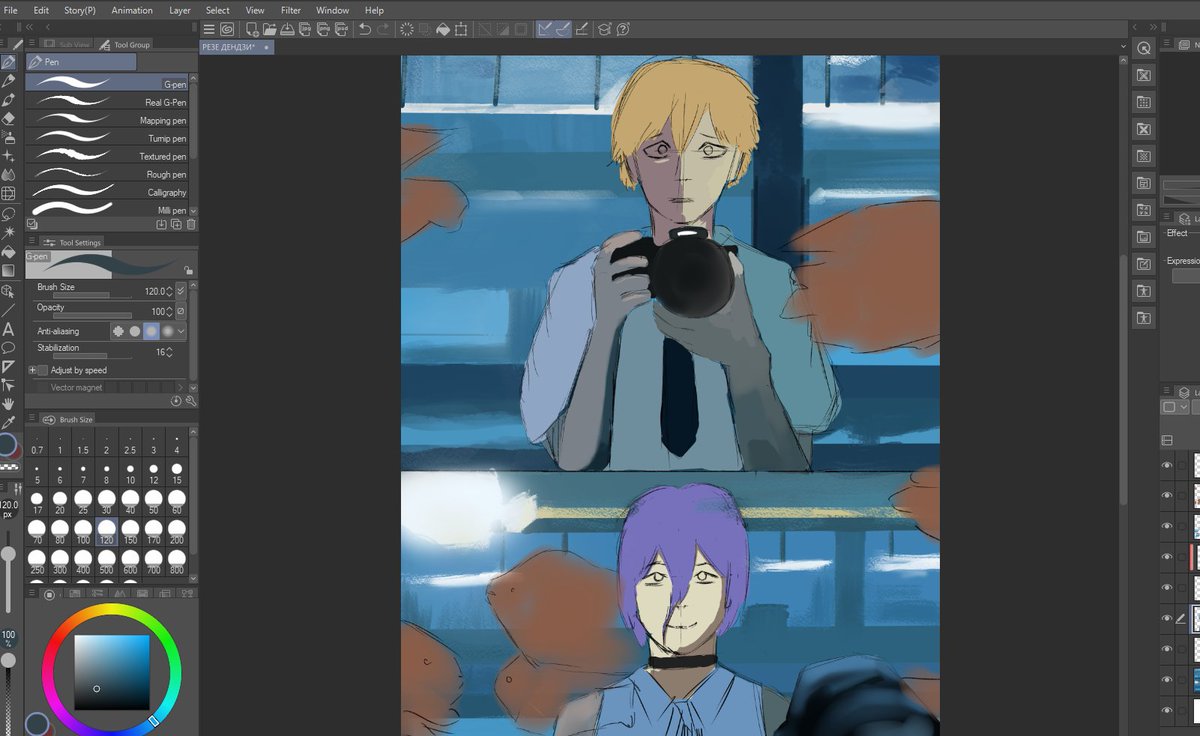
Task: Open Opacity dynamics button
Action: (181, 312)
